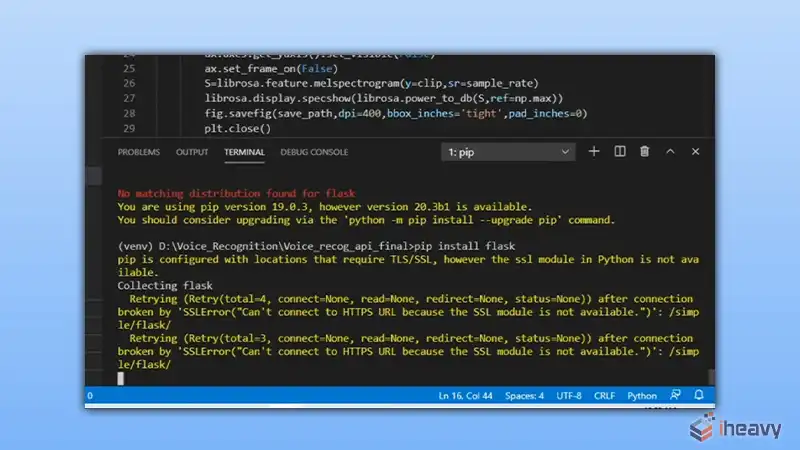Viewport: 800px width, 450px height.
Task: Switch to the PROBLEMS tab
Action: click(139, 152)
